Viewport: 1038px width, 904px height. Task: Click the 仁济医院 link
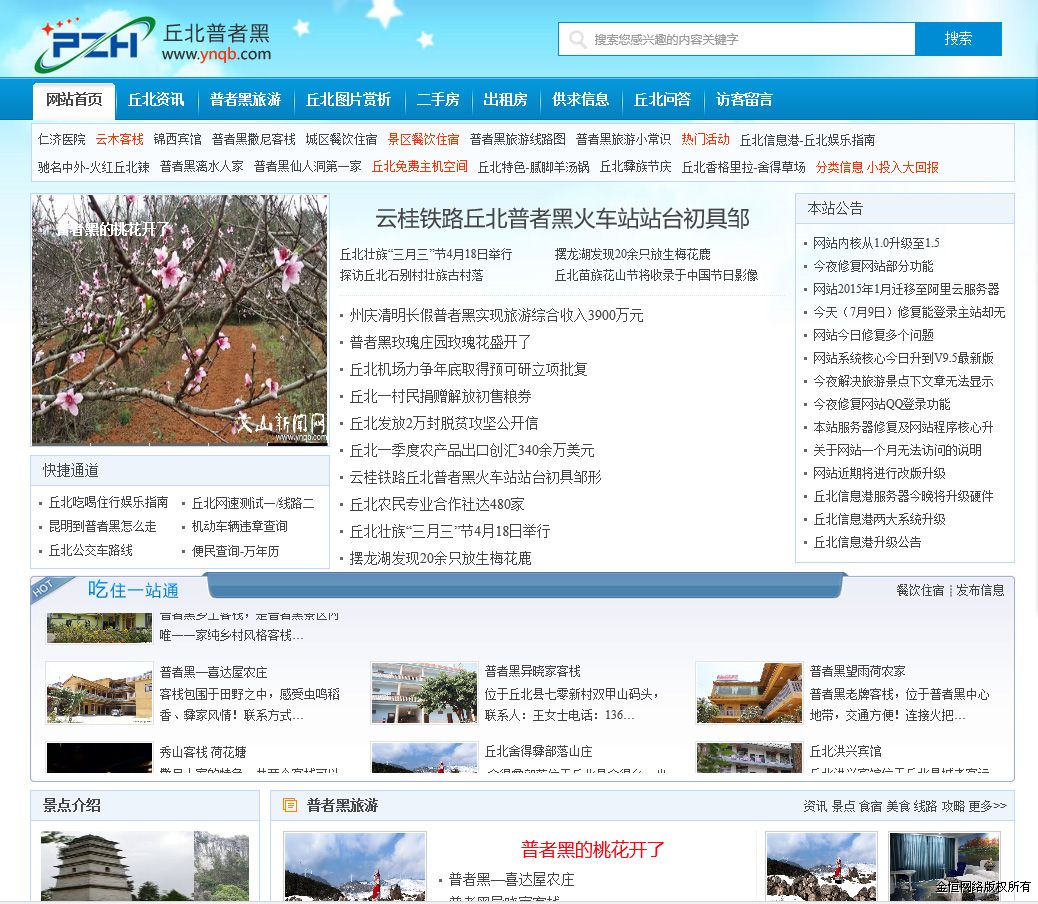pyautogui.click(x=62, y=140)
